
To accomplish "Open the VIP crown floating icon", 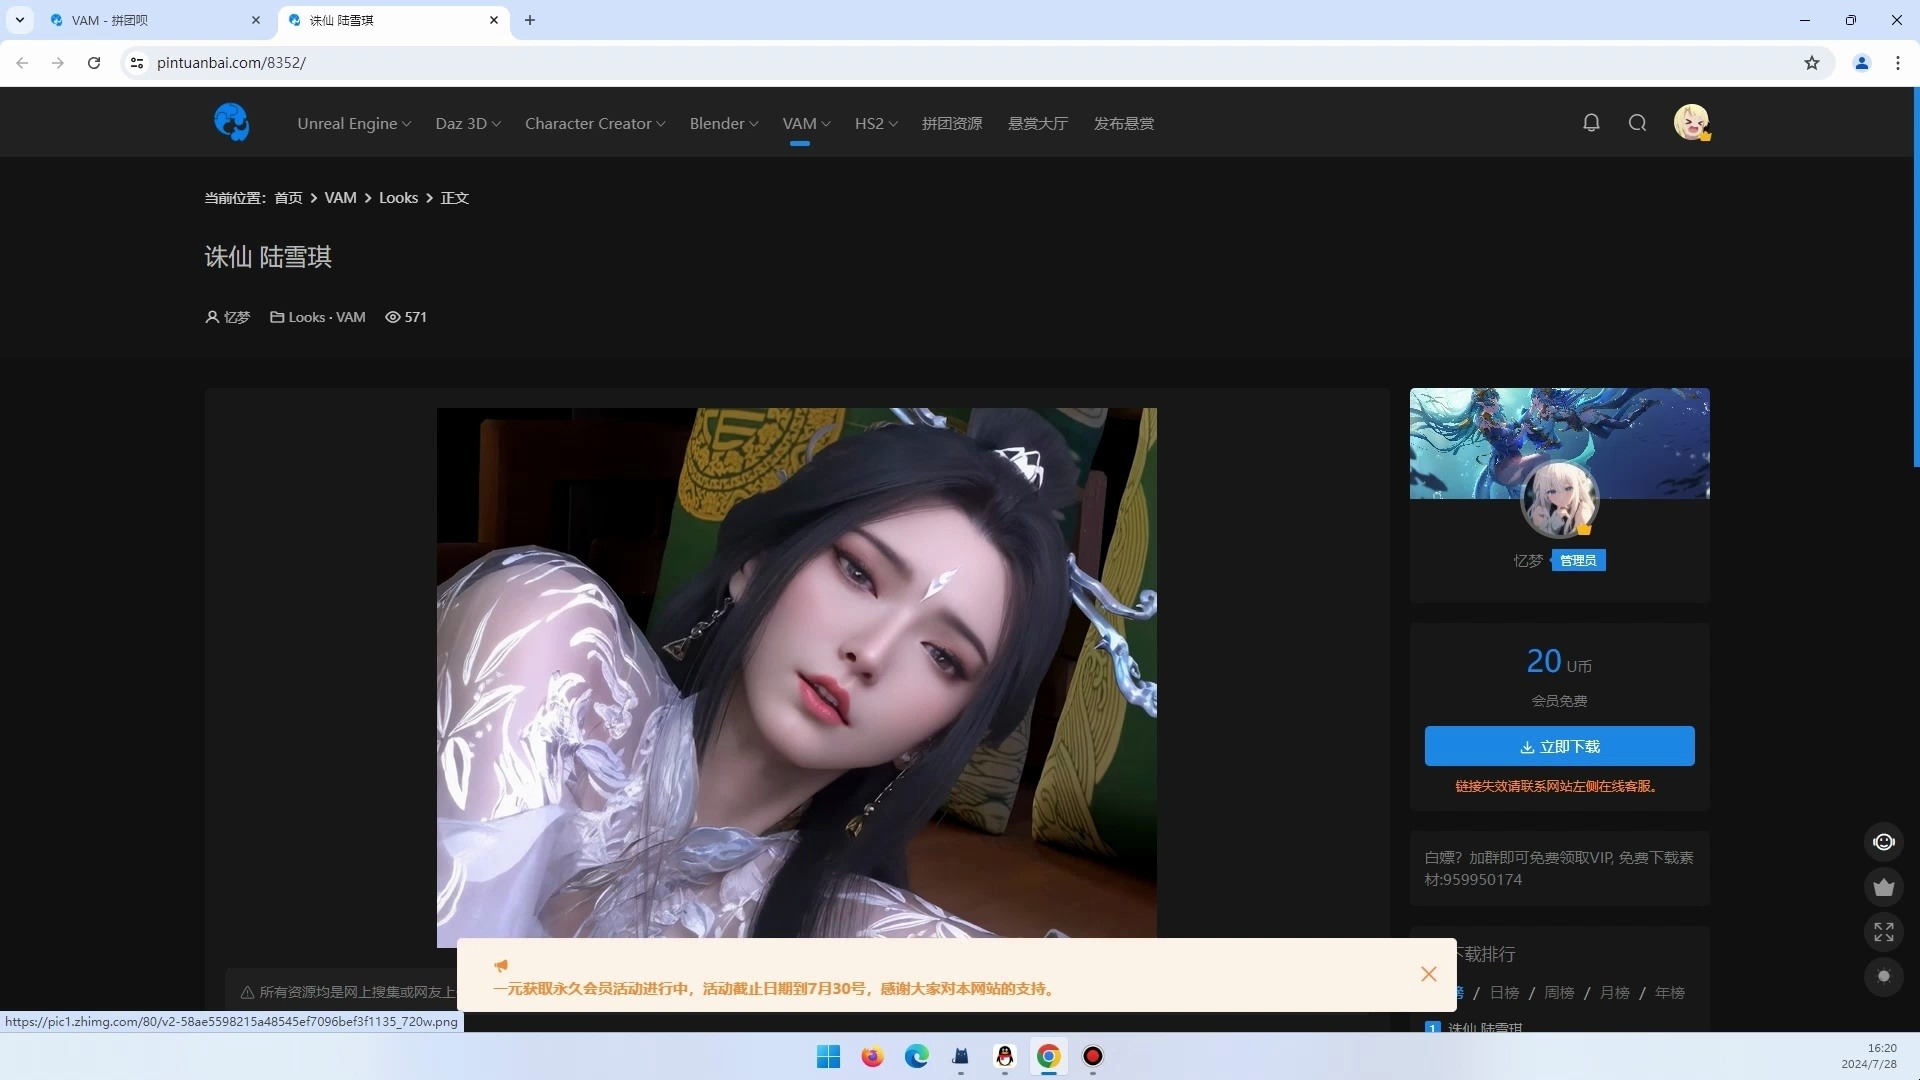I will pos(1884,887).
